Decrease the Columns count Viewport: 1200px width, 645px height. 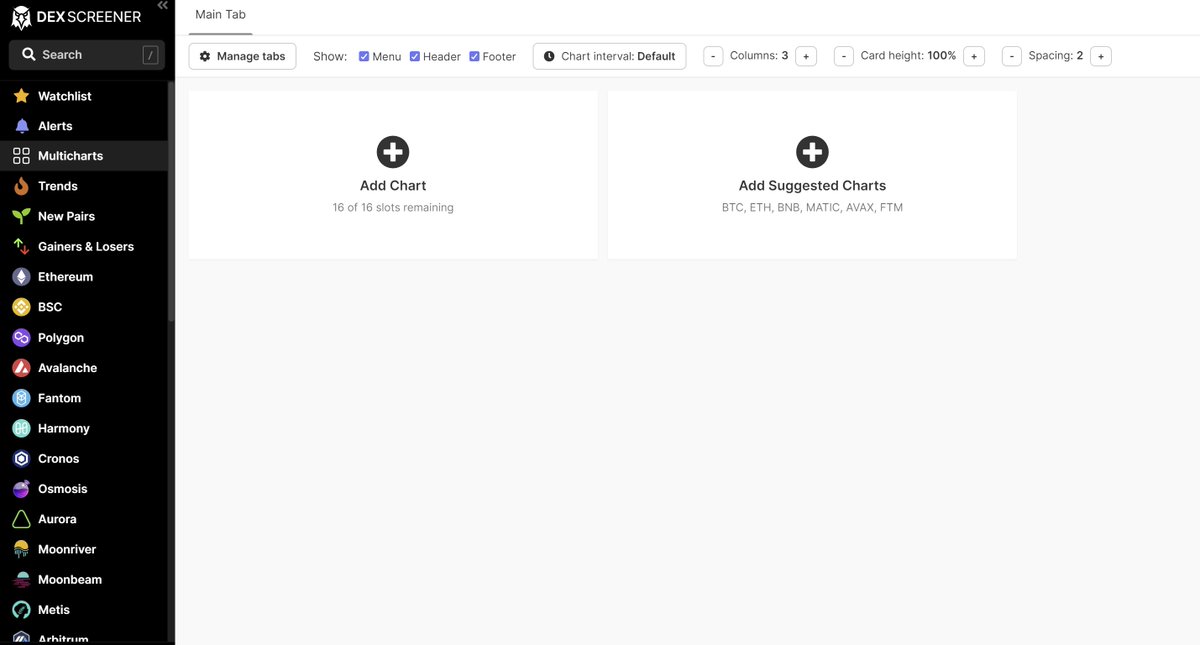(x=713, y=56)
